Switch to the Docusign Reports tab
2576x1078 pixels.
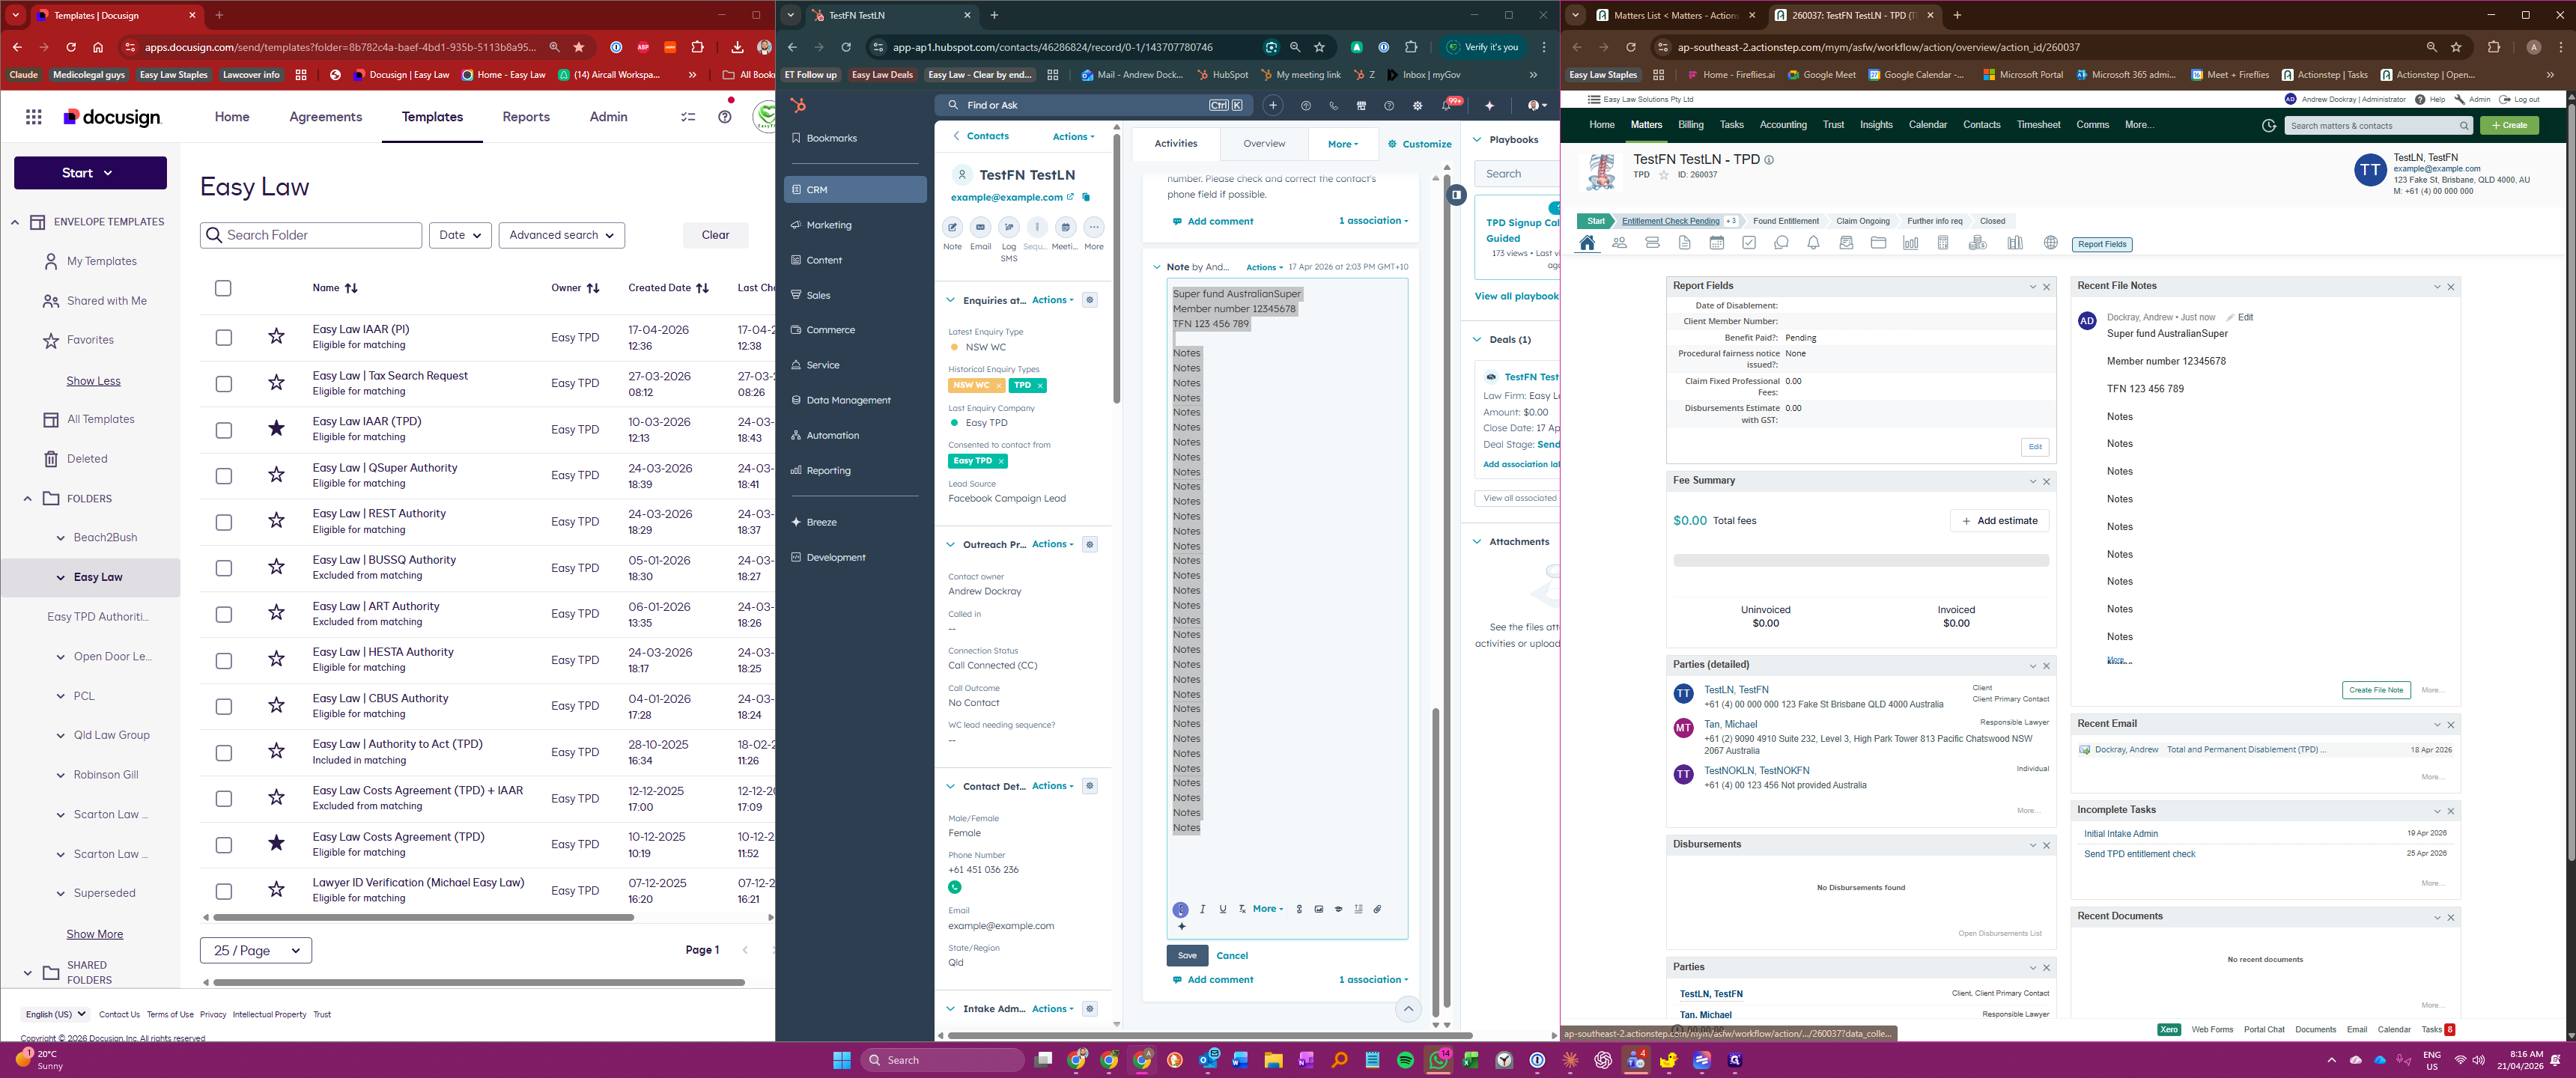(525, 117)
